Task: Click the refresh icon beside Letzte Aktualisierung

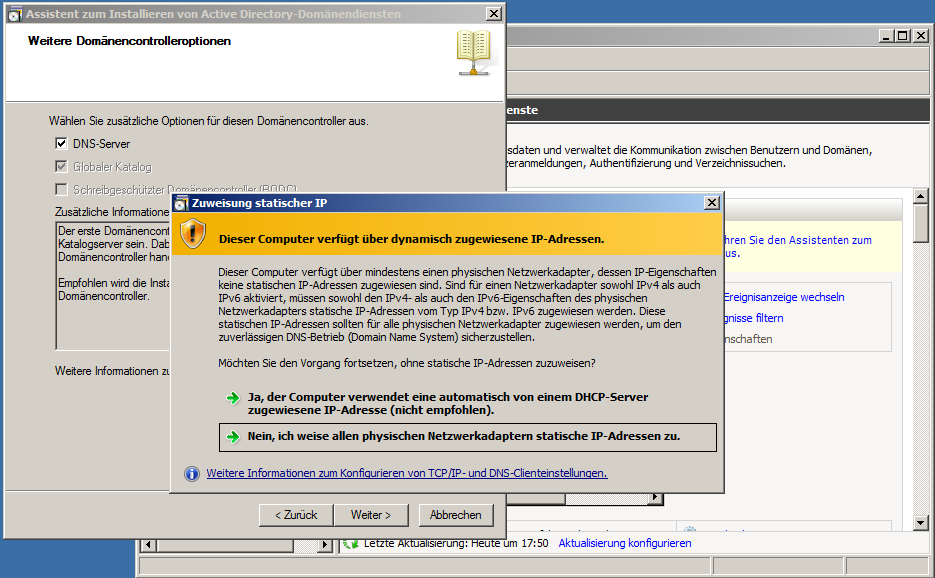Action: [351, 543]
